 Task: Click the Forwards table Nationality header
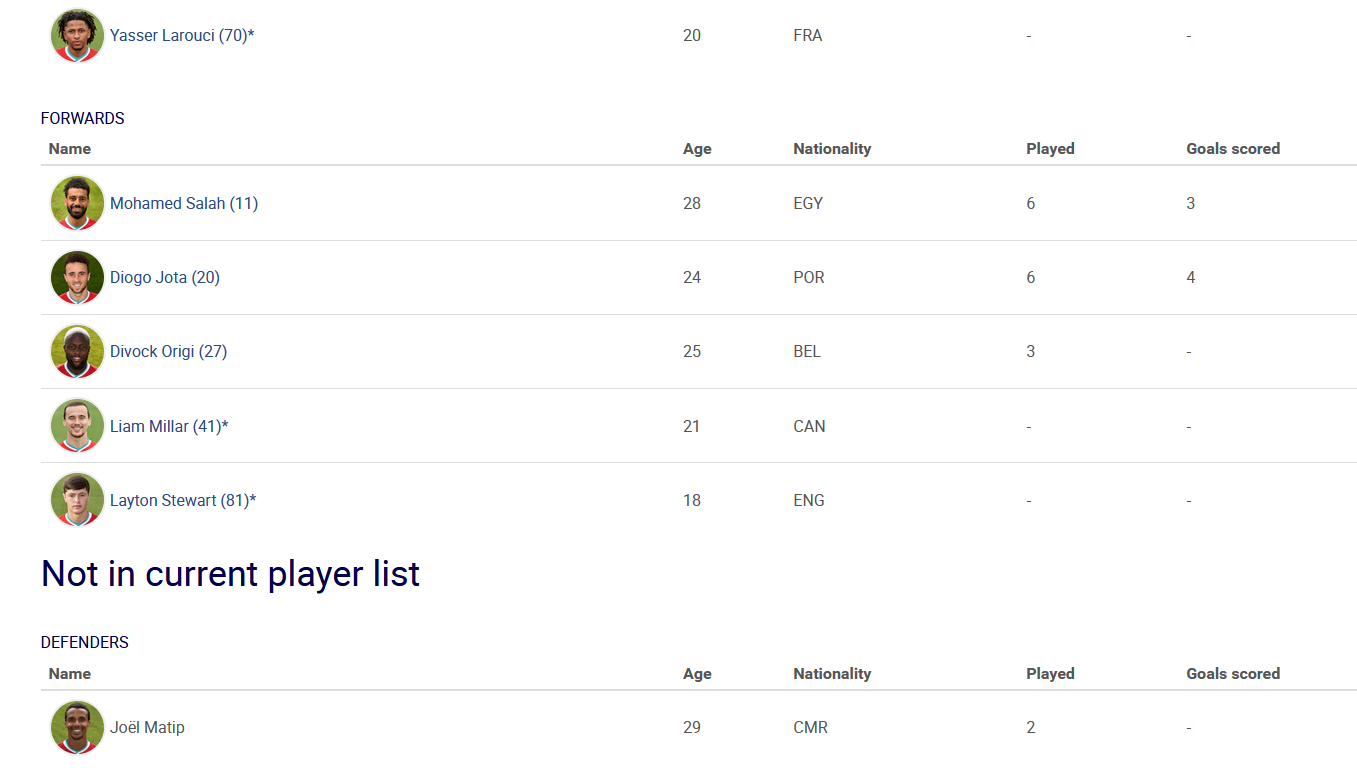click(x=832, y=149)
